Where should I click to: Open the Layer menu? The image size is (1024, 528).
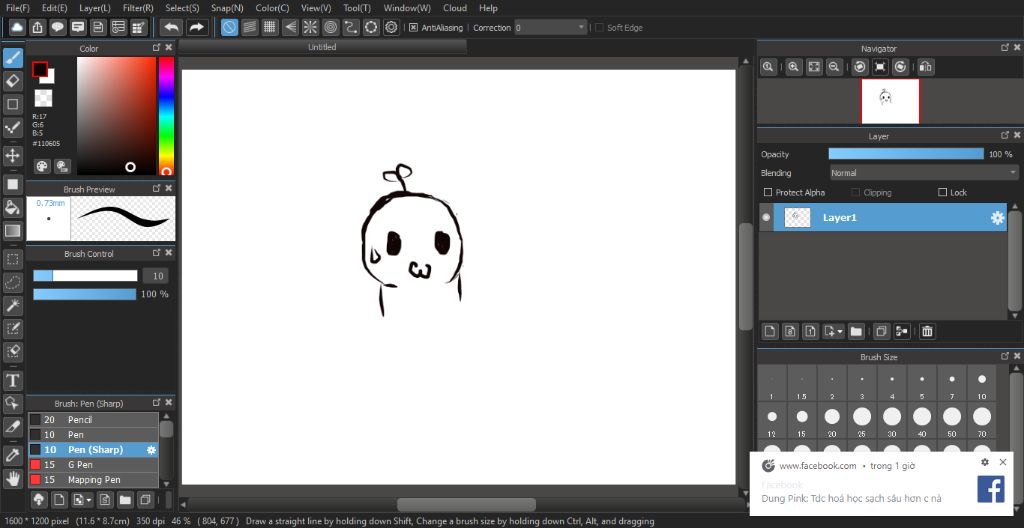[95, 8]
